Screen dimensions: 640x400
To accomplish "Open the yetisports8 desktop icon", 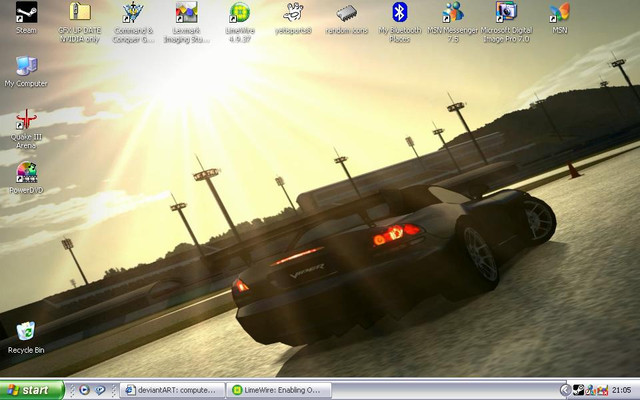I will (x=293, y=14).
